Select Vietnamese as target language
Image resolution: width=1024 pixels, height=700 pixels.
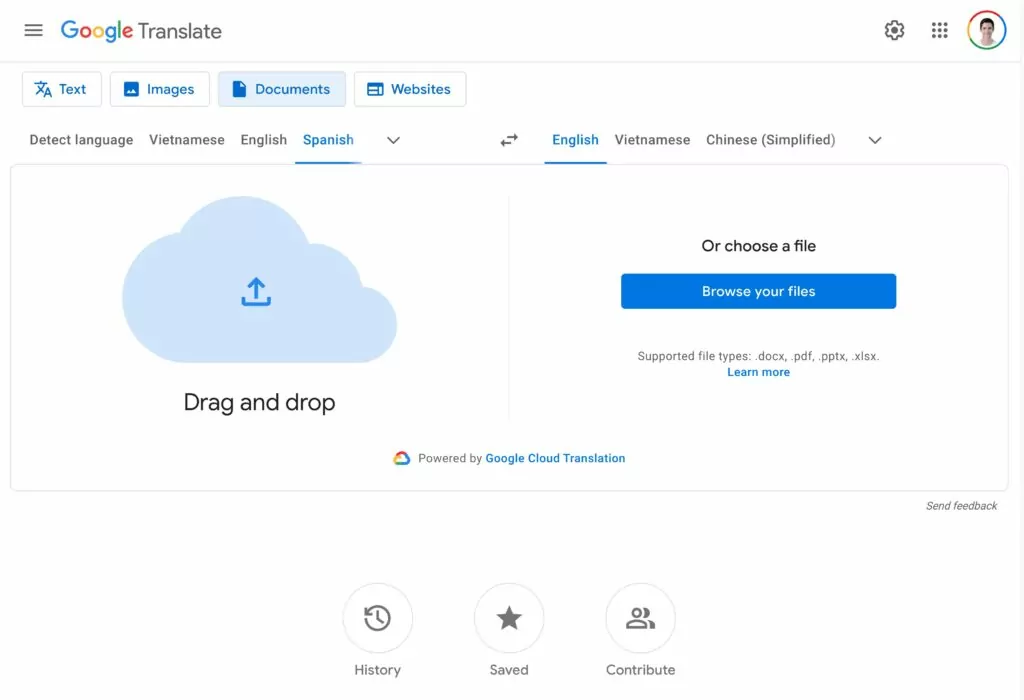652,140
